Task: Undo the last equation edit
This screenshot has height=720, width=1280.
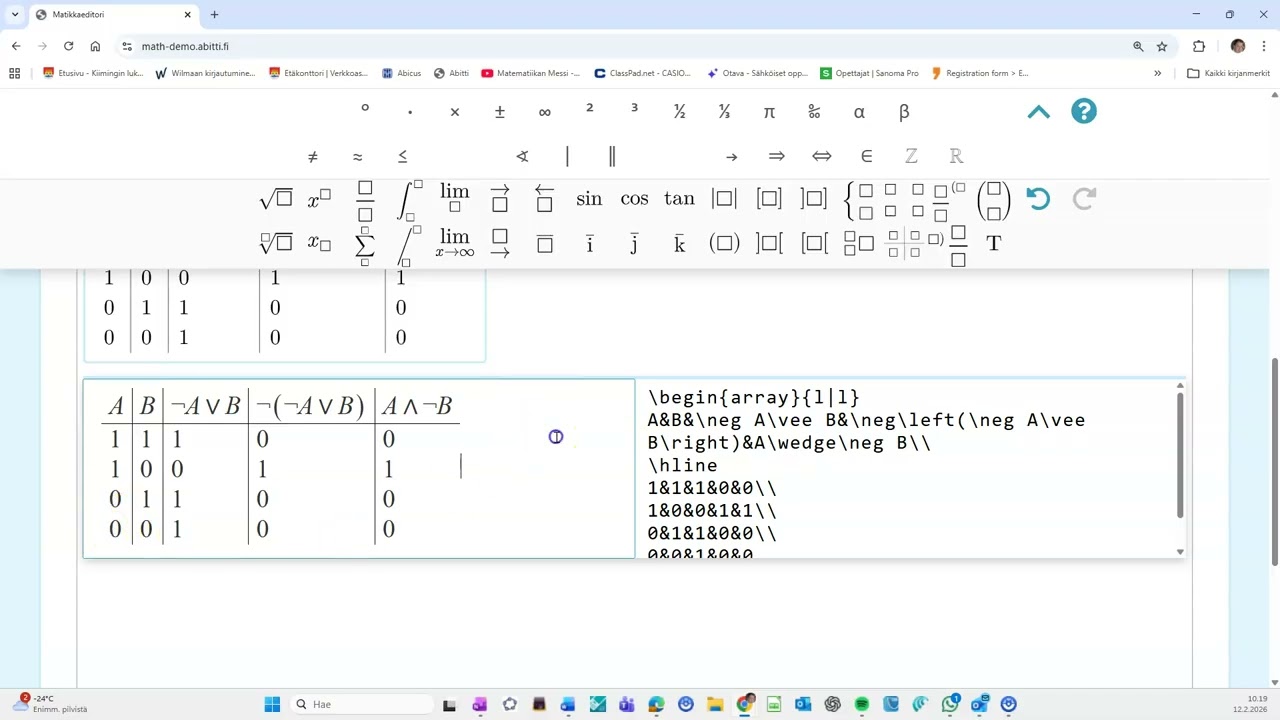Action: point(1038,199)
